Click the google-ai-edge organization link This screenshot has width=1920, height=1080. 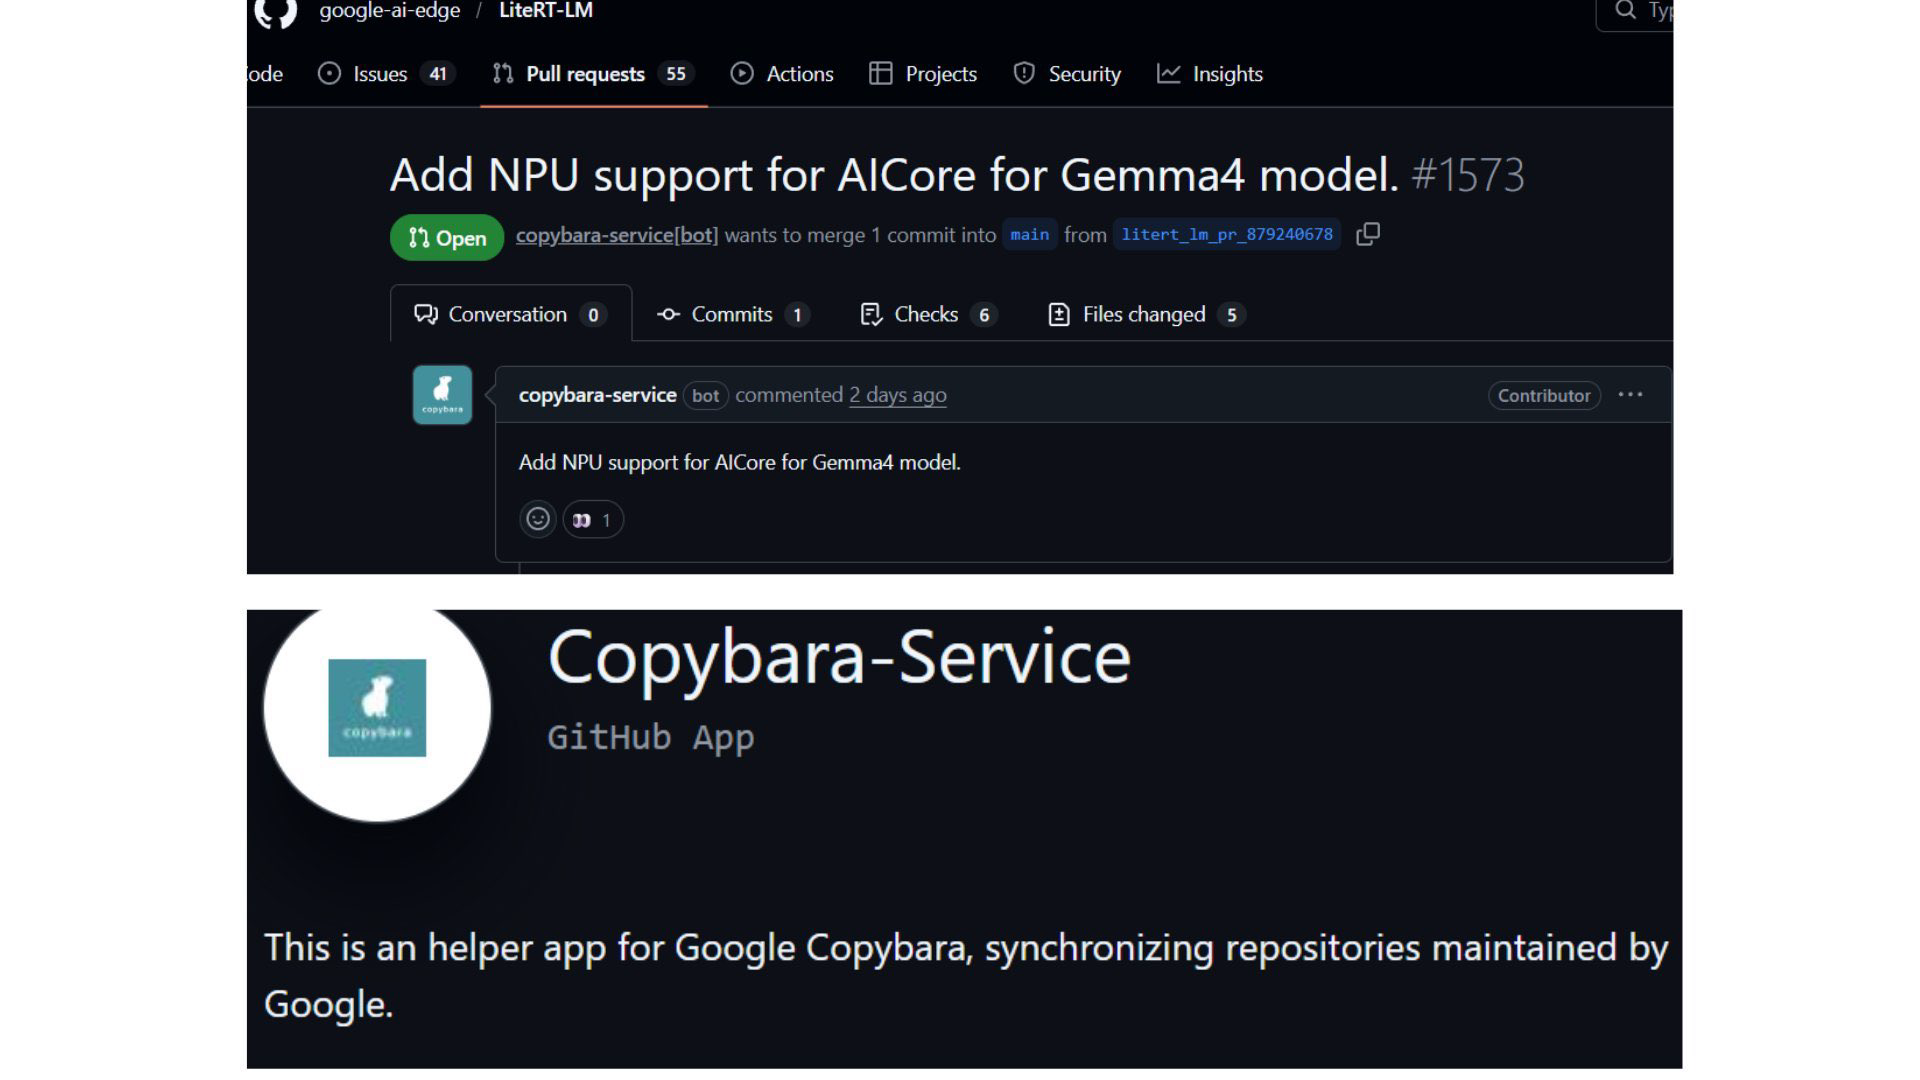pyautogui.click(x=389, y=11)
